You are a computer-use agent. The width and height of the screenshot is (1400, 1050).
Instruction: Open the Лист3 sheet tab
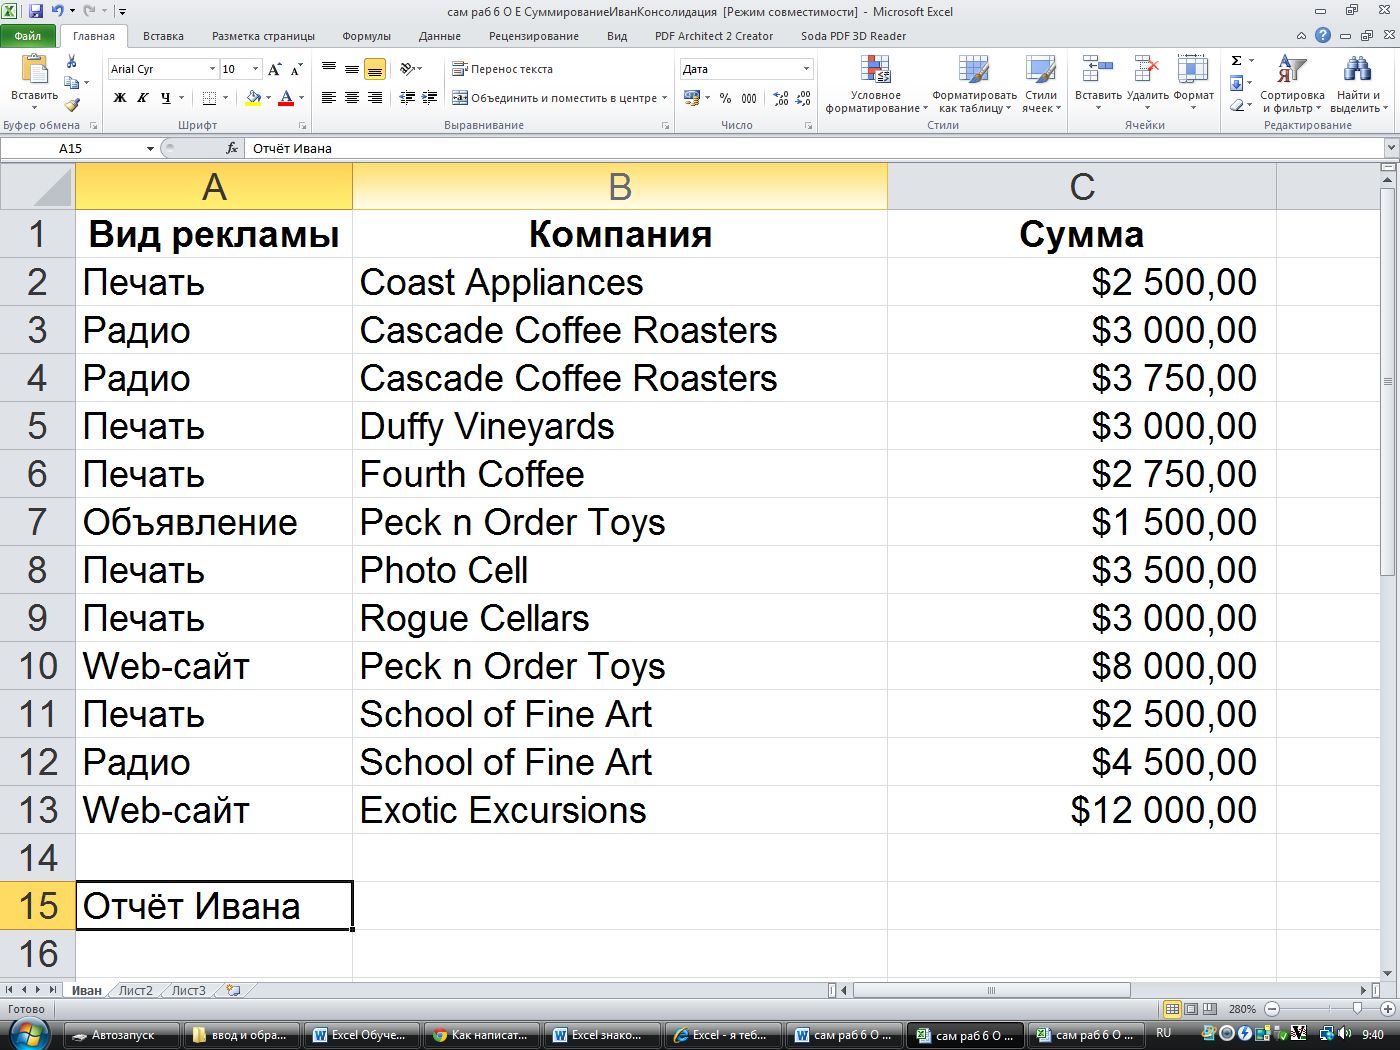tap(188, 990)
